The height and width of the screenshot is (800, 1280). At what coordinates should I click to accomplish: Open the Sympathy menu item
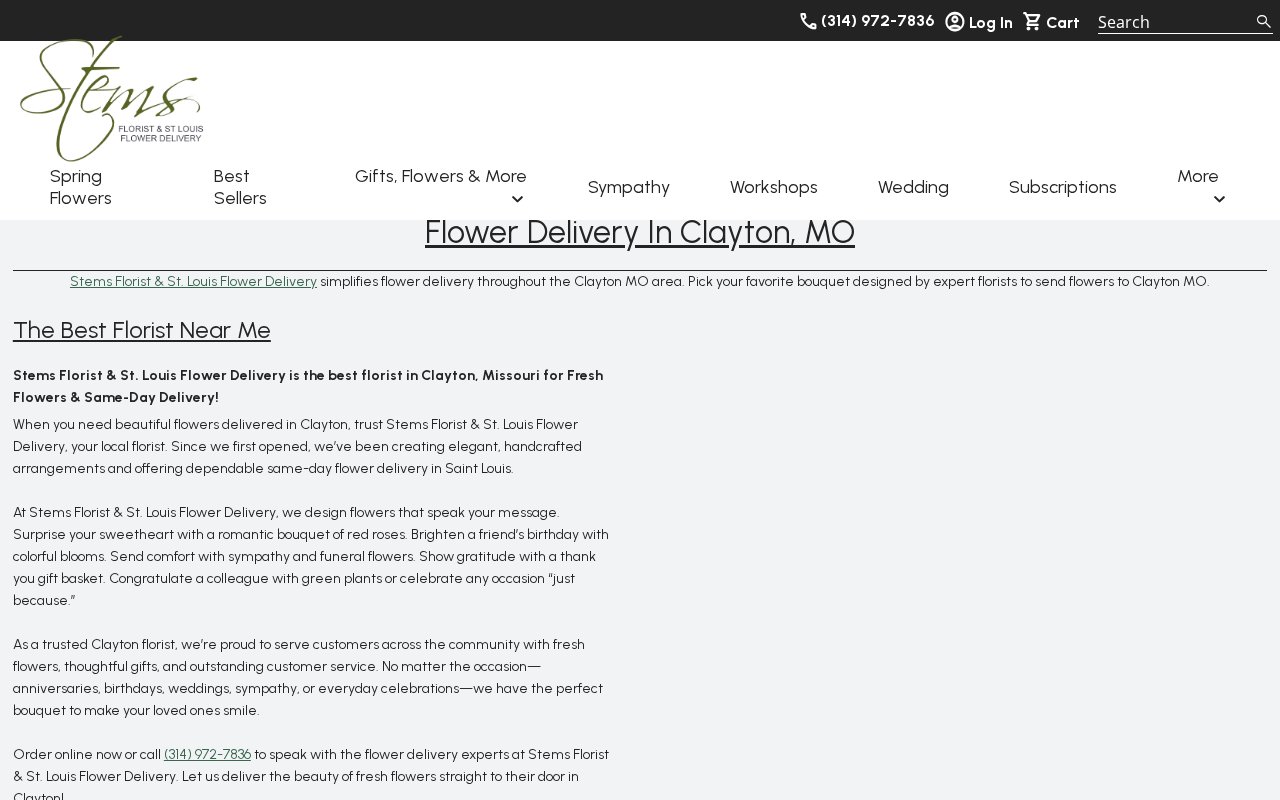[x=629, y=187]
